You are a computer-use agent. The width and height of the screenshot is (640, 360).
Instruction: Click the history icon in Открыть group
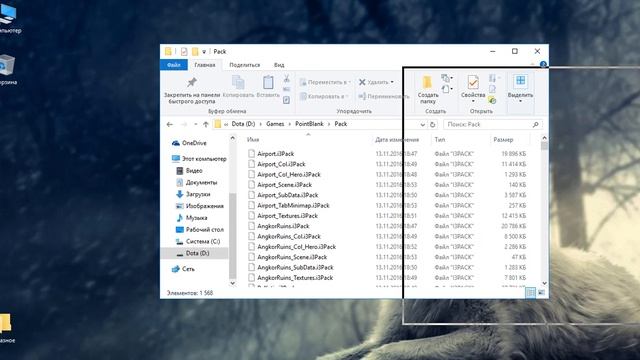pos(492,100)
